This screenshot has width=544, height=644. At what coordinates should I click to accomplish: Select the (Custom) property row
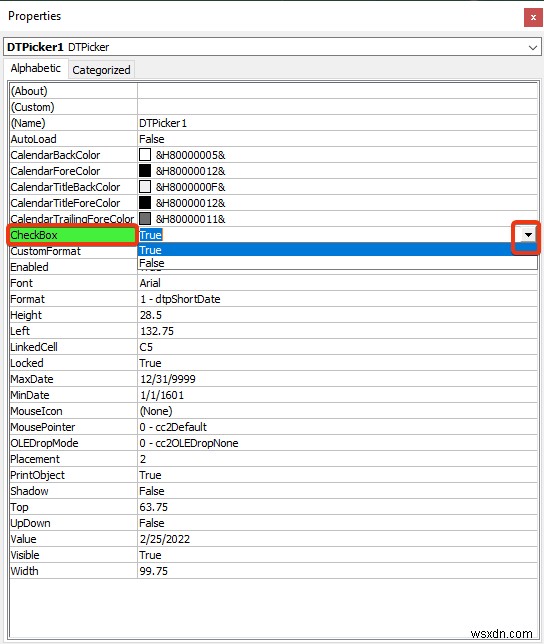point(273,107)
